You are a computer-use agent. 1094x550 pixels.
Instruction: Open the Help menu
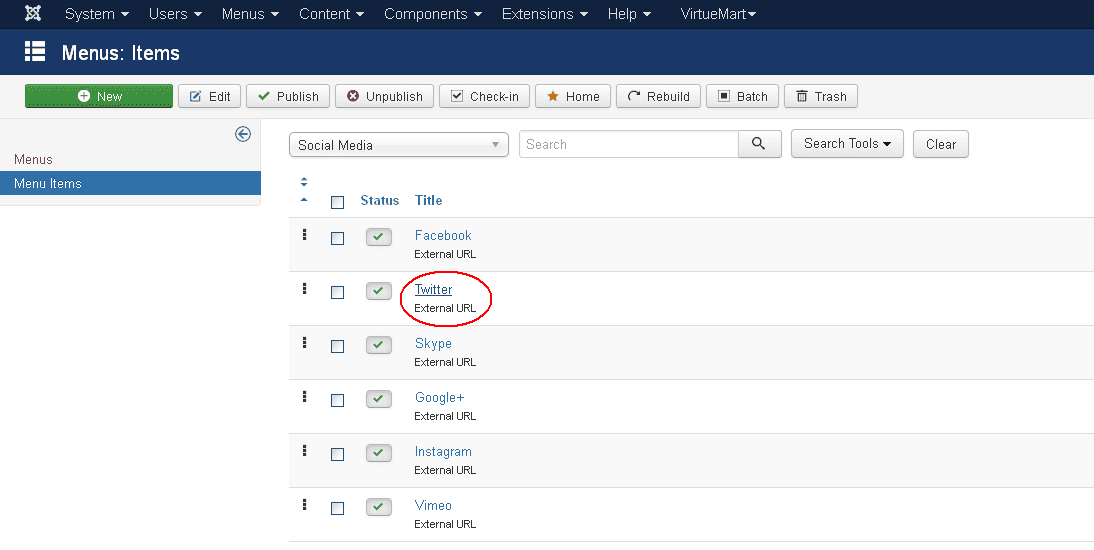tap(629, 14)
